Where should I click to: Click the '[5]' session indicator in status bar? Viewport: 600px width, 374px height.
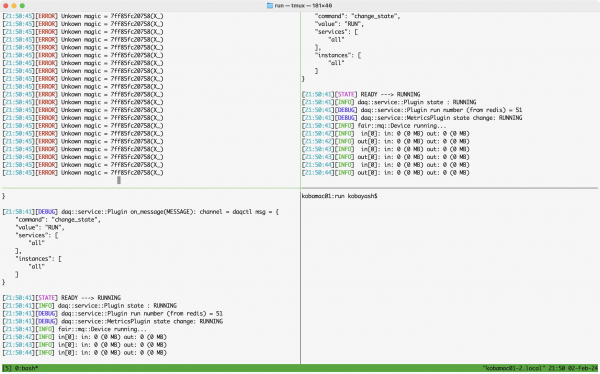click(7, 368)
